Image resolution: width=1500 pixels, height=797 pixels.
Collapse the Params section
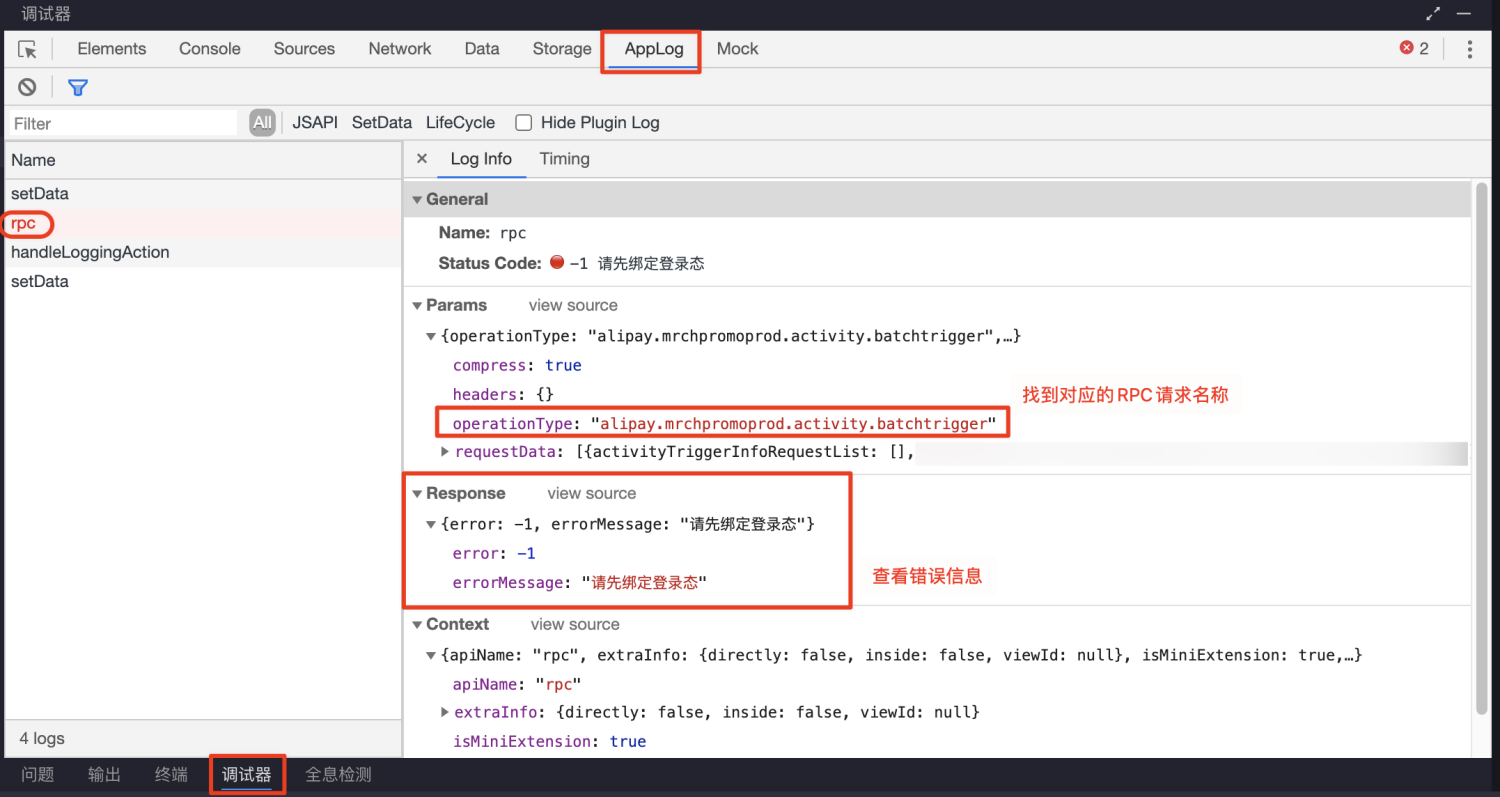[x=418, y=305]
